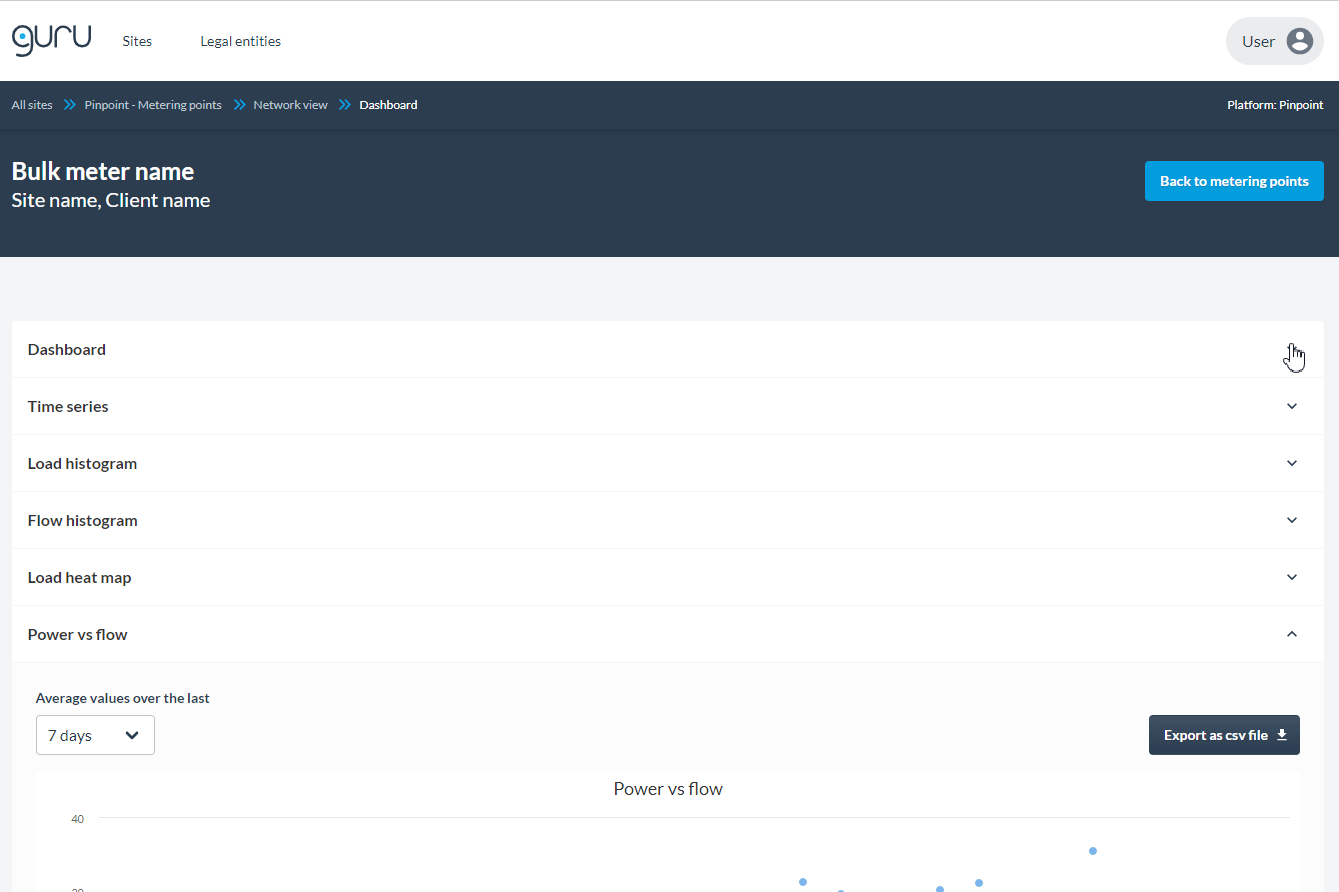The image size is (1339, 892).
Task: Click the breadcrumb separator after All sites
Action: [x=68, y=104]
